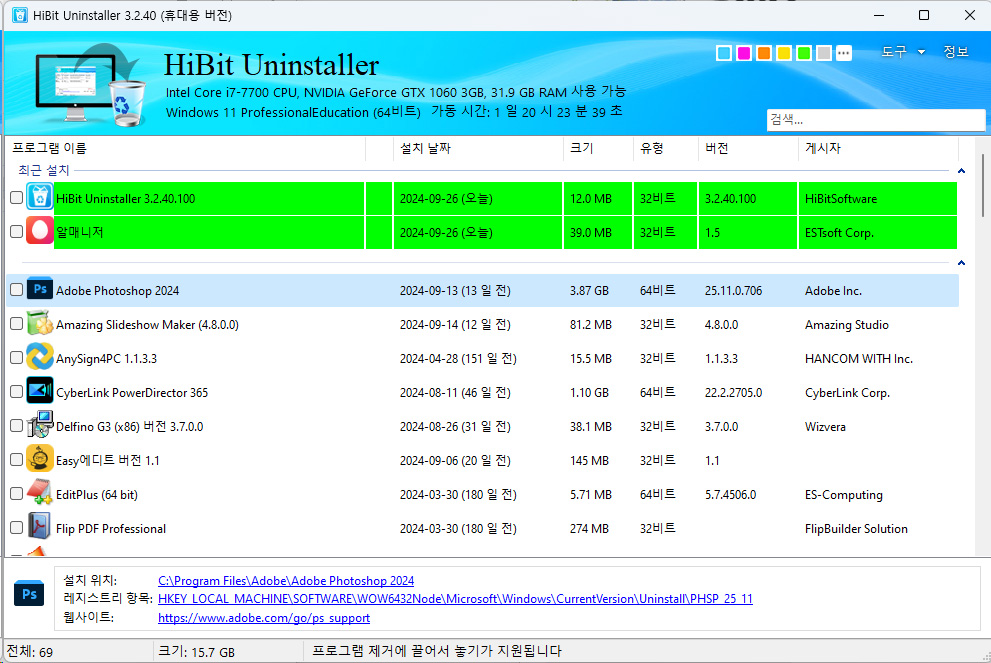The image size is (991, 663).
Task: Click the CyberLink PowerDirector 365 icon
Action: [x=39, y=392]
